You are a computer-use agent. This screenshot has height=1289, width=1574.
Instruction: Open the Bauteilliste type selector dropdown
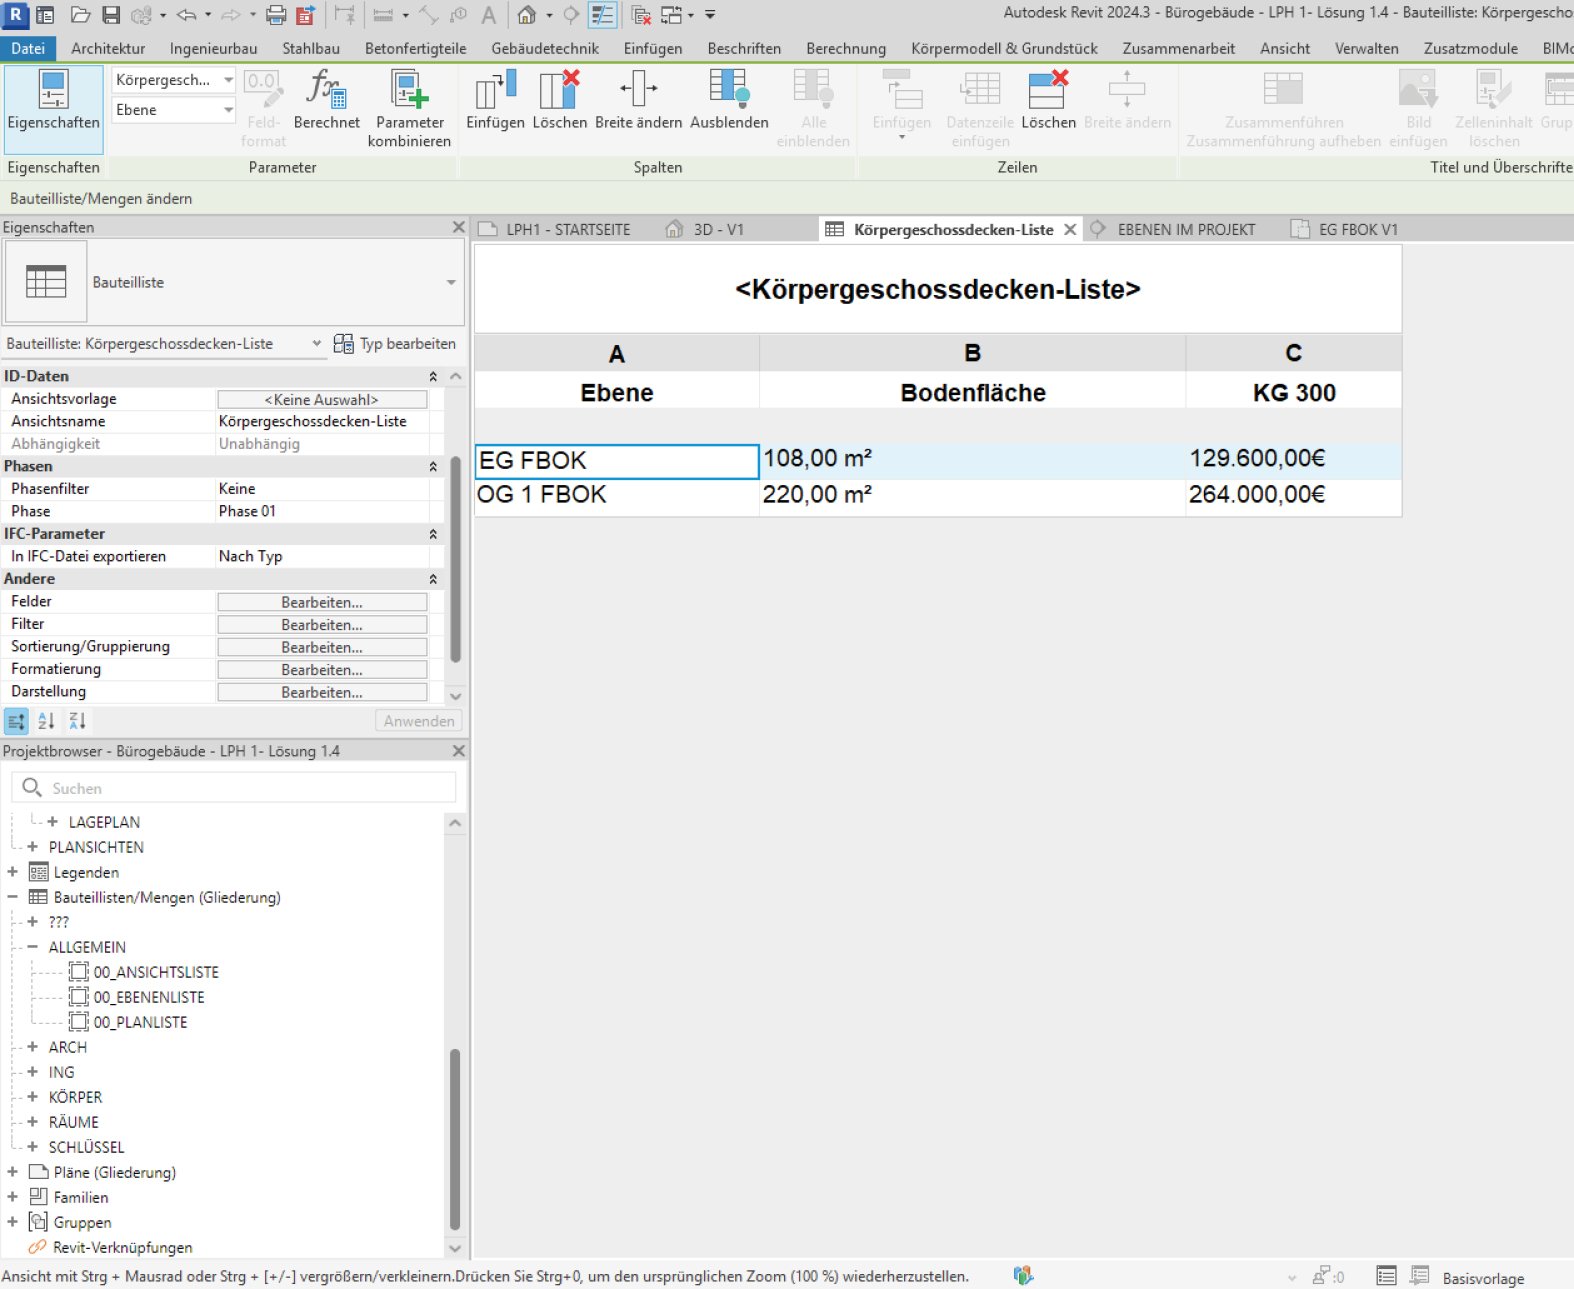(451, 282)
